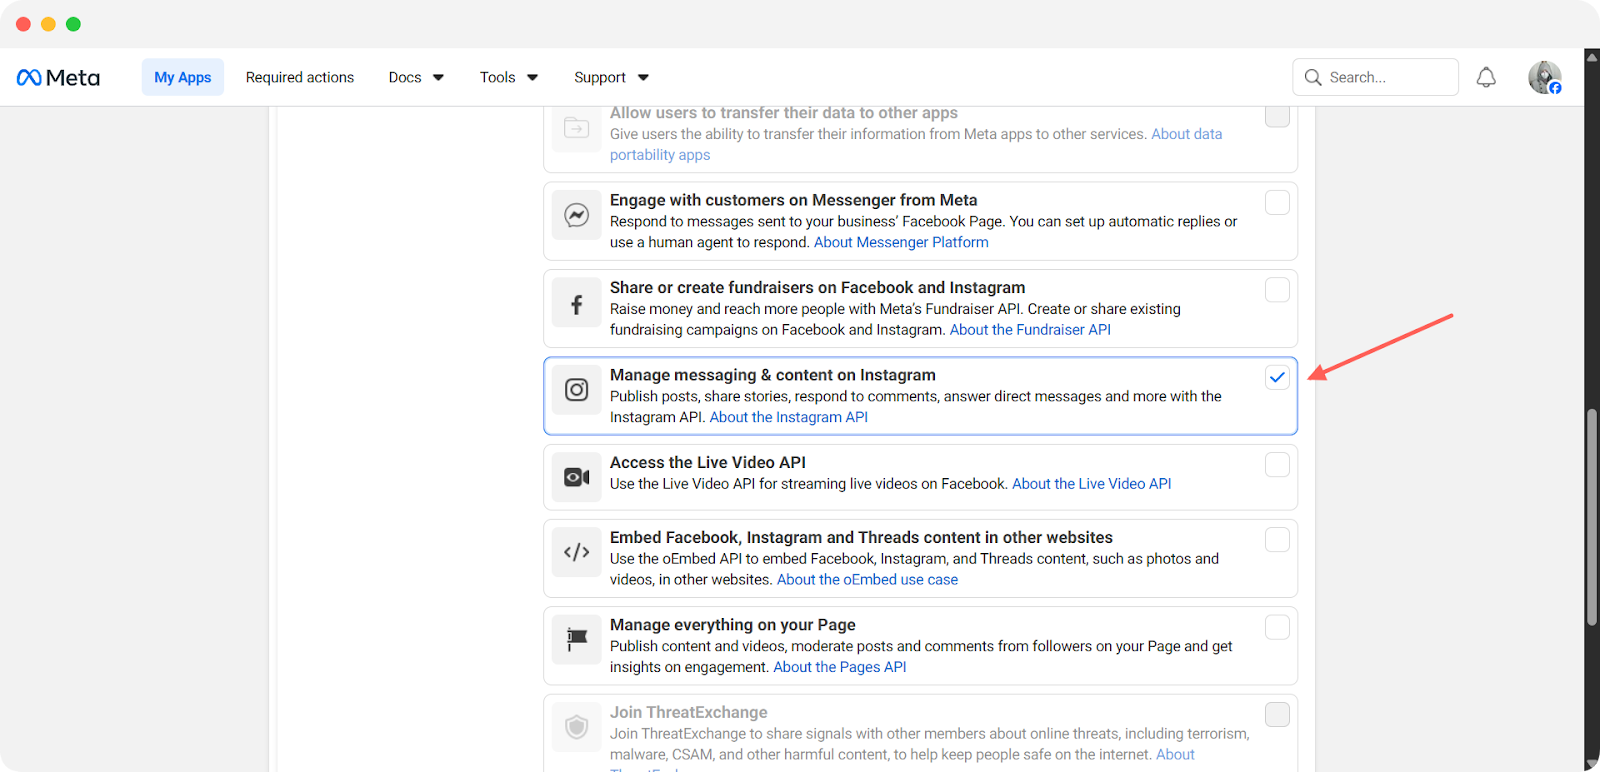Click the Meta logo
This screenshot has height=772, width=1600.
coord(58,78)
